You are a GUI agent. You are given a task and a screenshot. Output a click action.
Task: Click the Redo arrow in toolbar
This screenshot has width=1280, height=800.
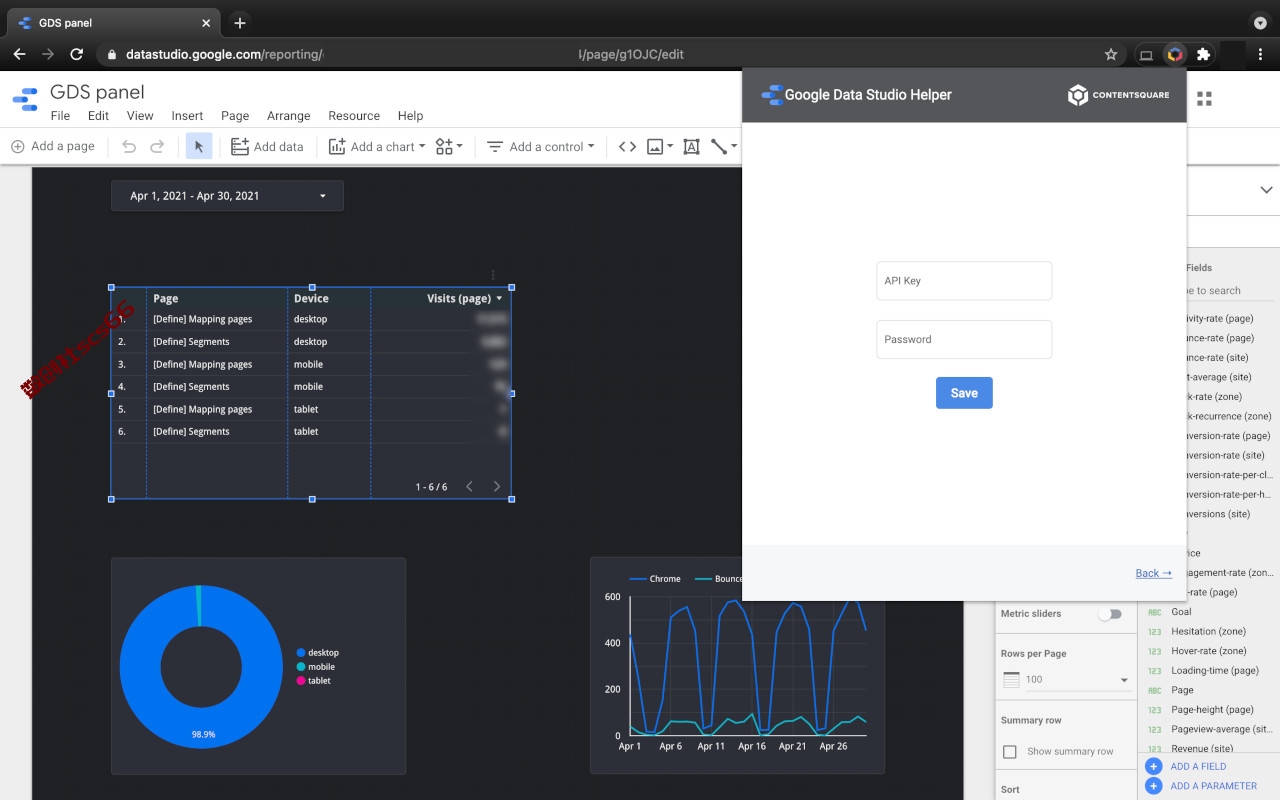point(157,146)
